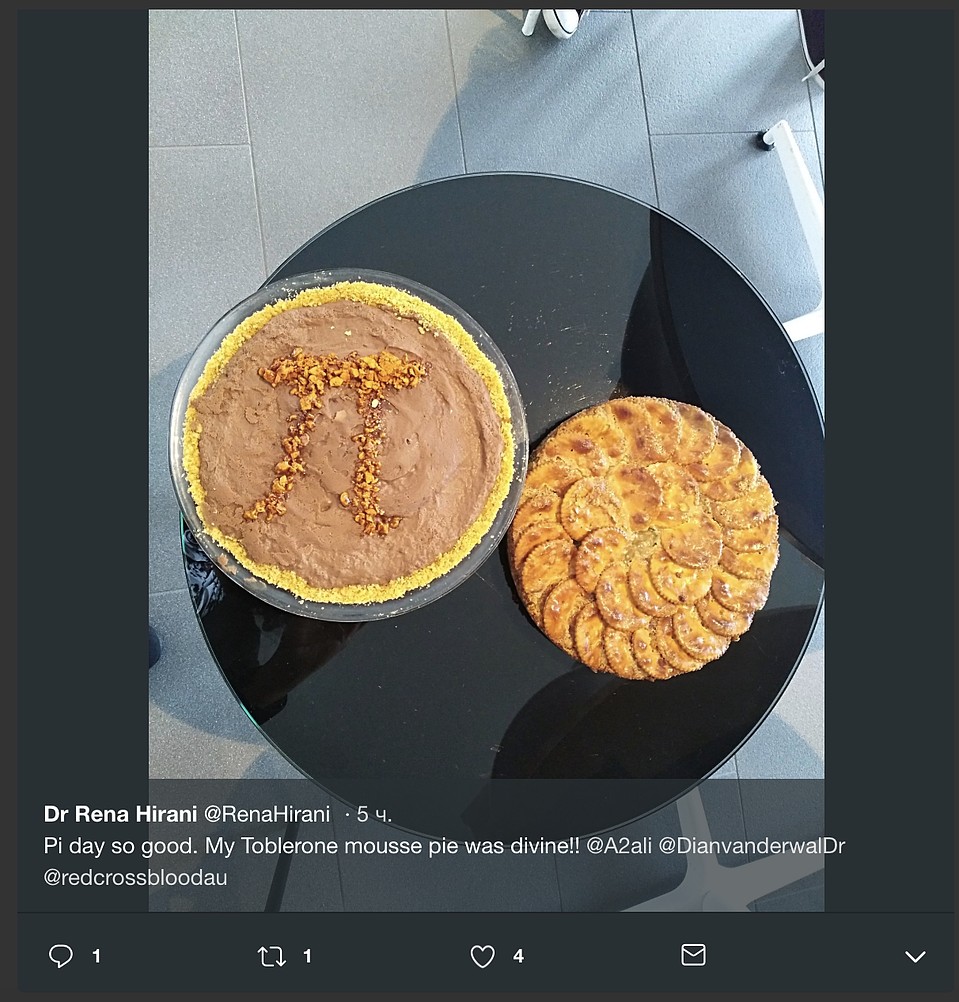Image resolution: width=959 pixels, height=1002 pixels.
Task: Click the reply count number beside bubble
Action: pos(96,957)
